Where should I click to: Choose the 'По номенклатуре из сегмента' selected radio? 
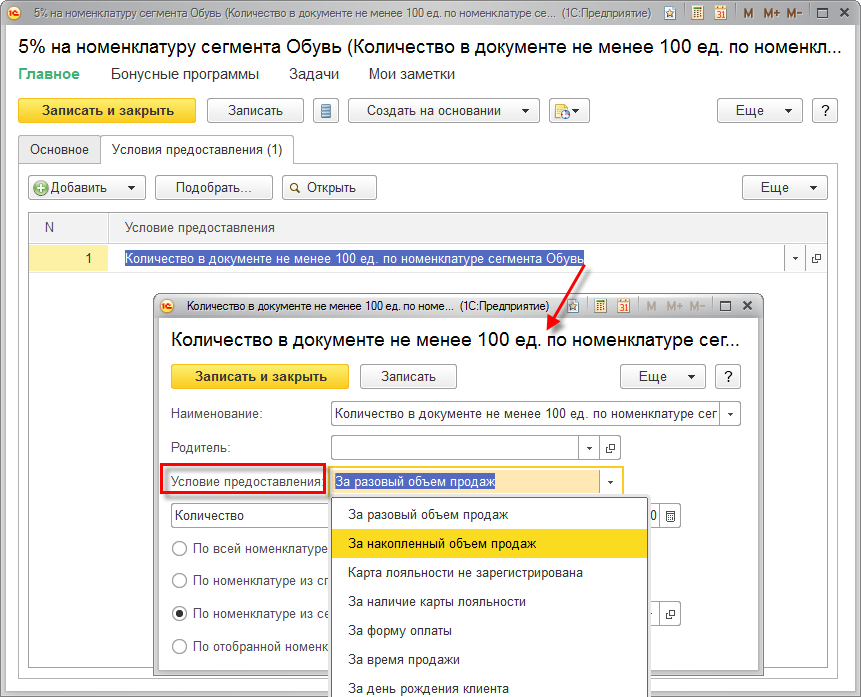[x=180, y=613]
